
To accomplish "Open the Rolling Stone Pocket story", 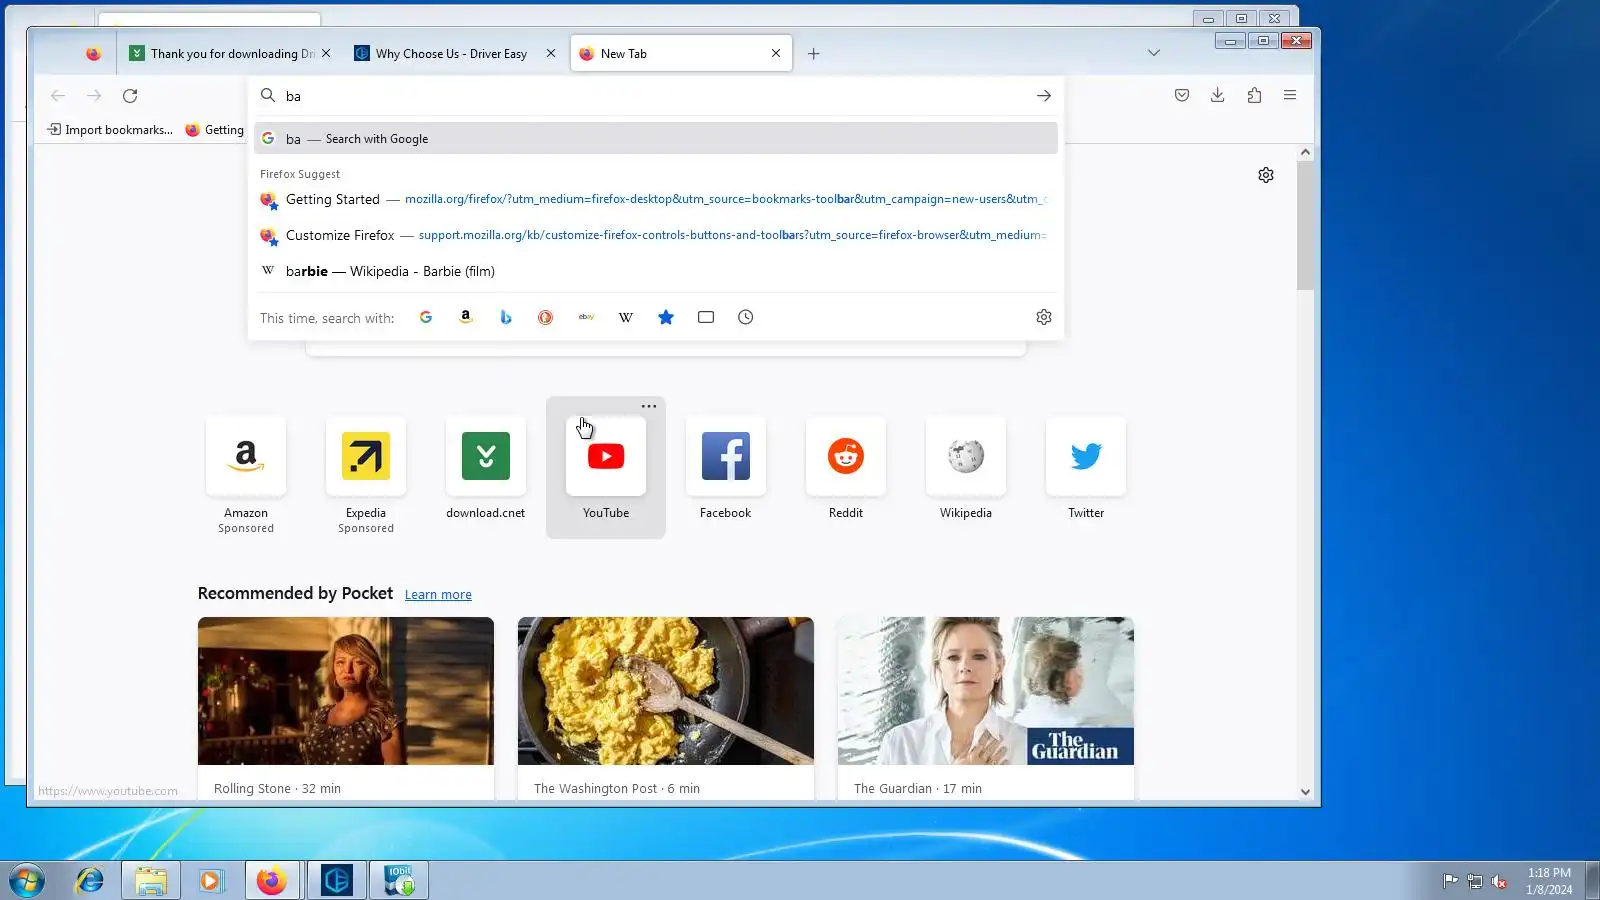I will coord(346,708).
